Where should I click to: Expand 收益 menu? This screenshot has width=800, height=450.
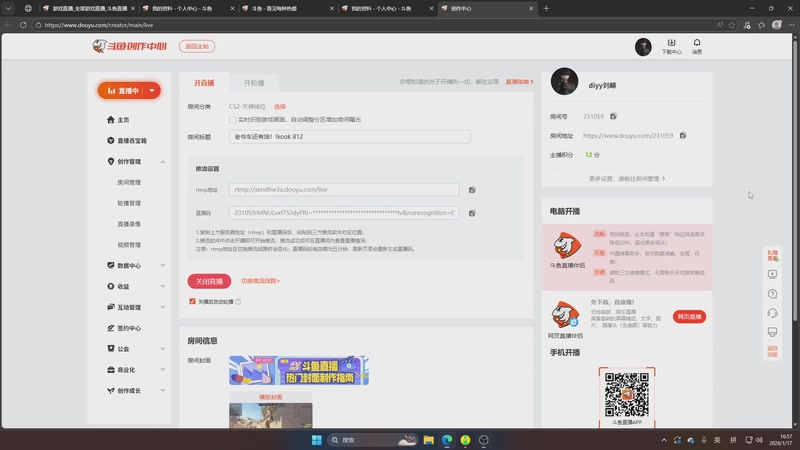(162, 287)
